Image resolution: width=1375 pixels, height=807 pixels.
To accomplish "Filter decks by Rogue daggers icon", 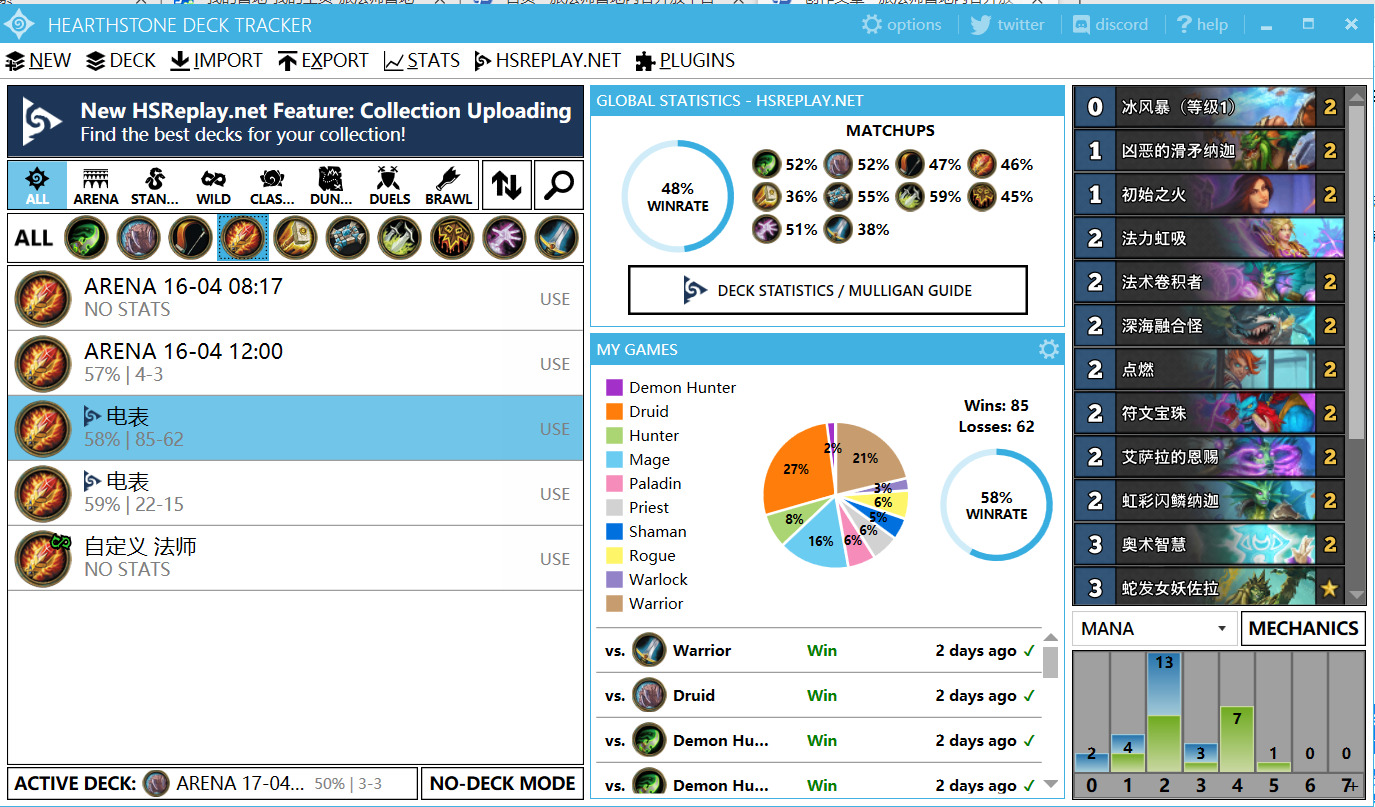I will click(399, 238).
